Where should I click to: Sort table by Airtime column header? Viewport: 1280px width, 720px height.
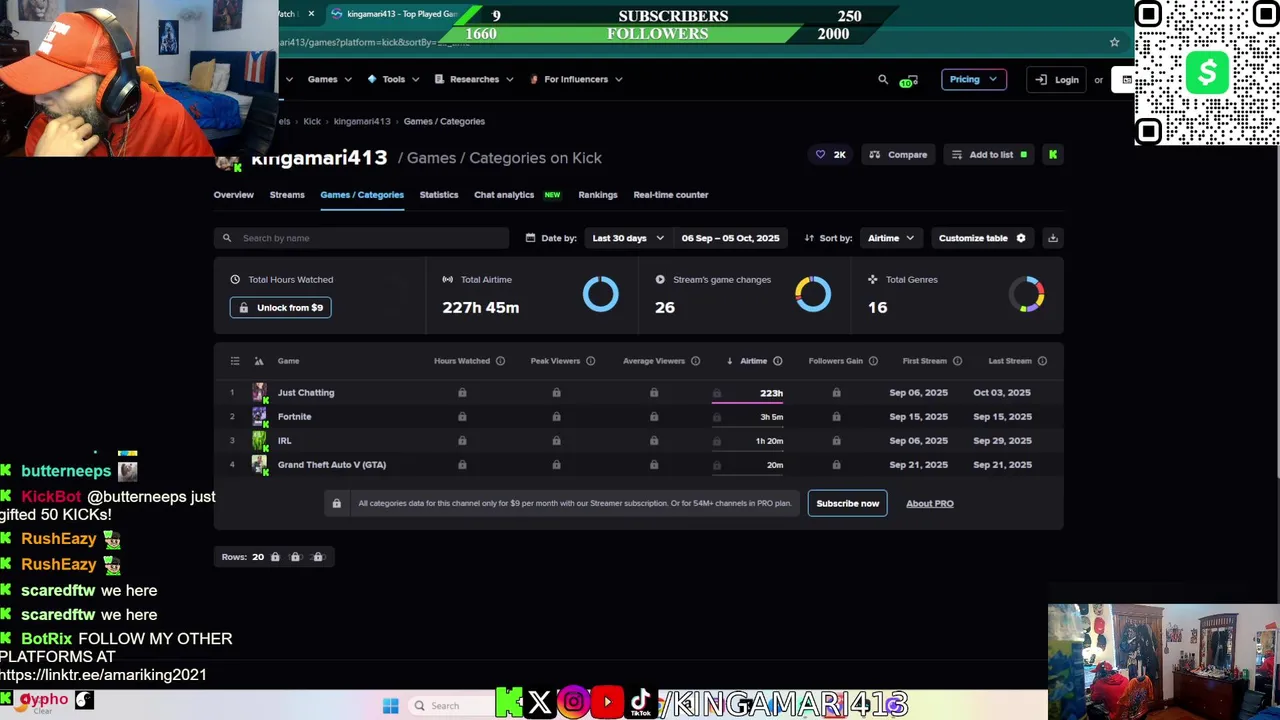point(753,361)
